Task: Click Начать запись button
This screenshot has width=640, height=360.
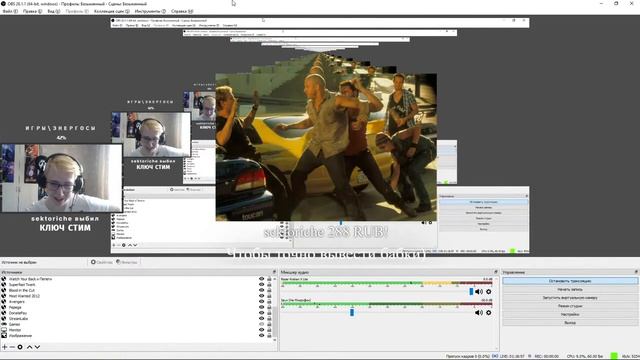Action: [x=570, y=289]
